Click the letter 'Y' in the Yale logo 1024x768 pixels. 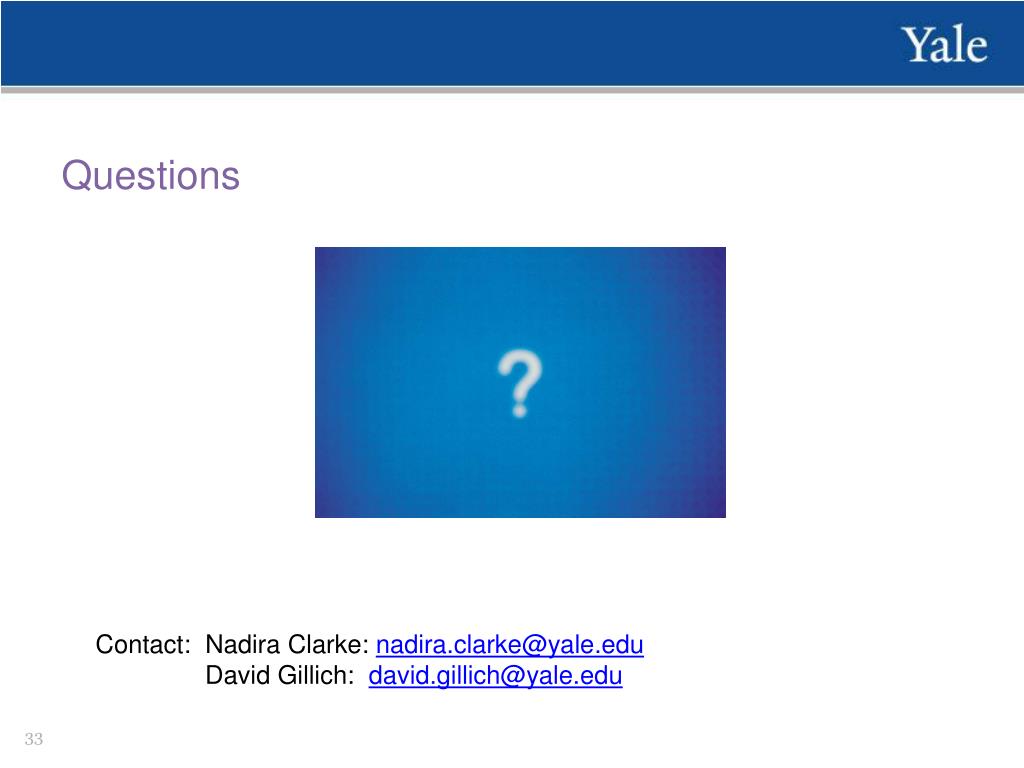[x=915, y=45]
